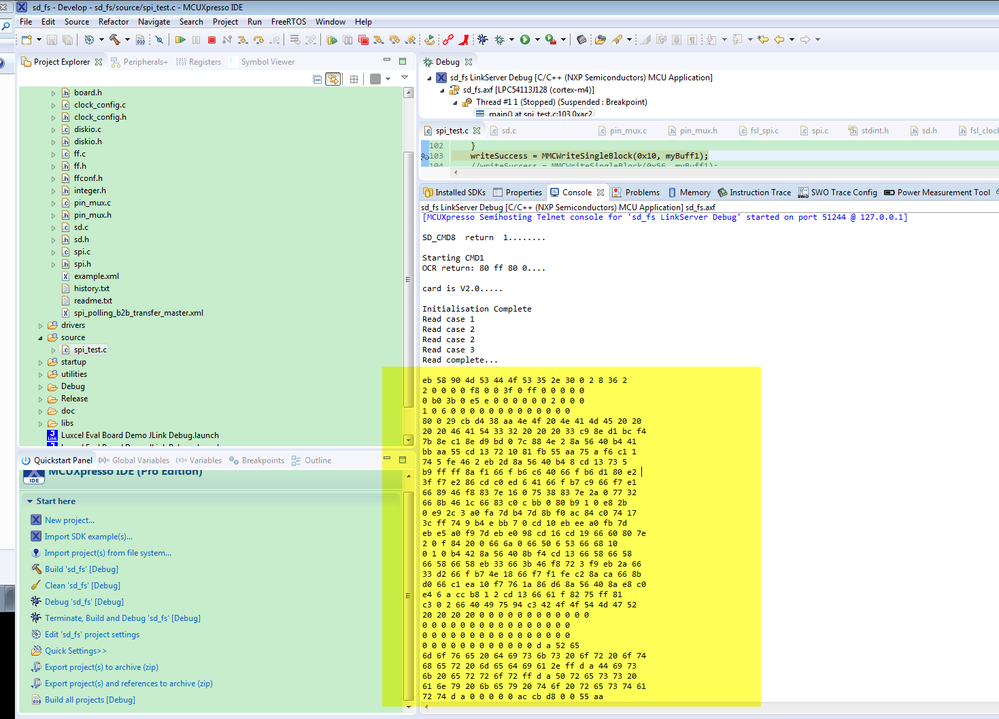
Task: Expand the startup folder
Action: point(40,362)
